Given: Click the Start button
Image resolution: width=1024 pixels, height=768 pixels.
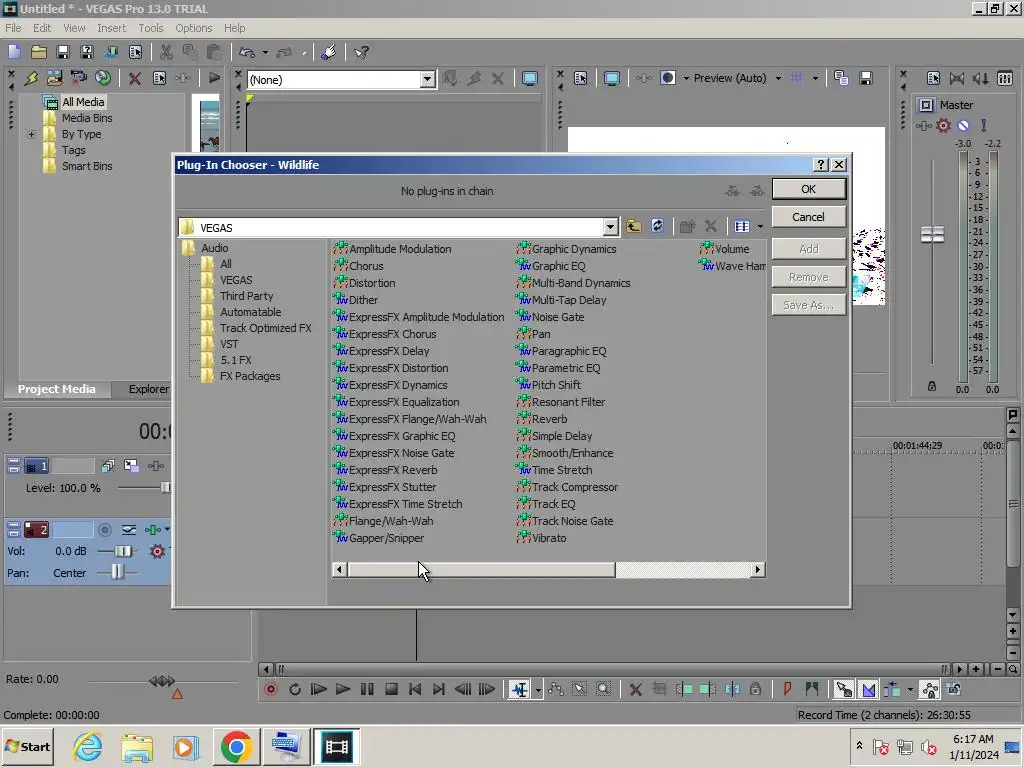Looking at the screenshot, I should click(27, 746).
